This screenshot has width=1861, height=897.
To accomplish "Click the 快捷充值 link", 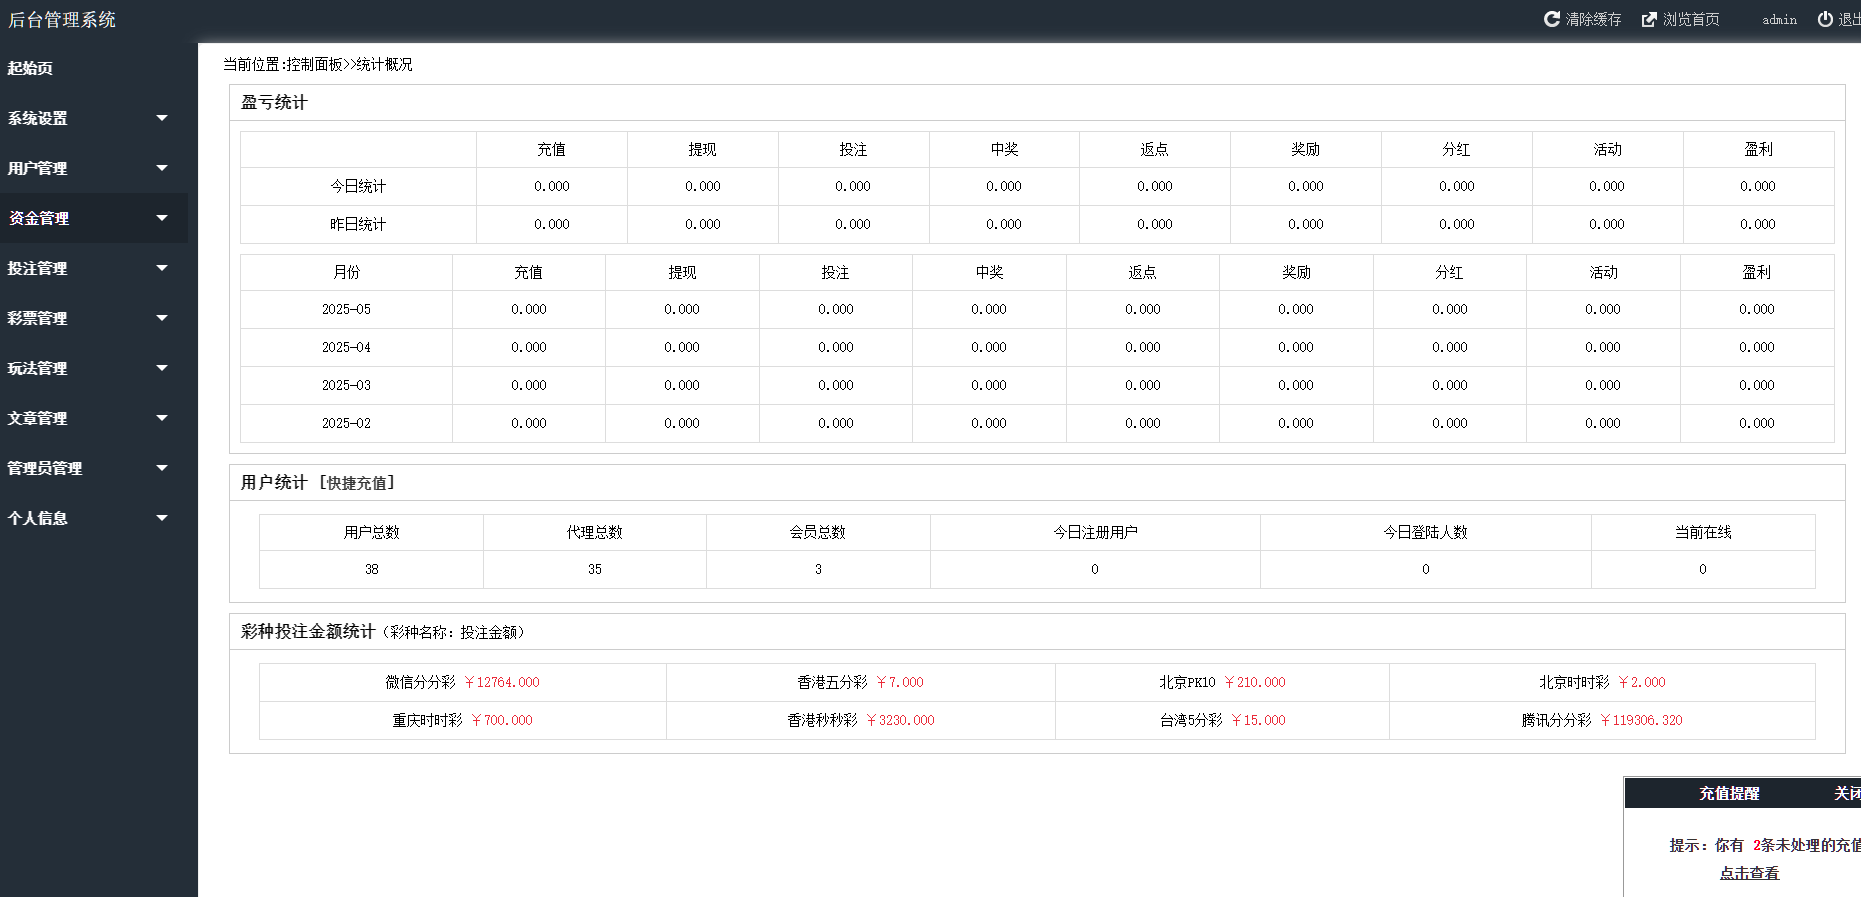I will [357, 483].
